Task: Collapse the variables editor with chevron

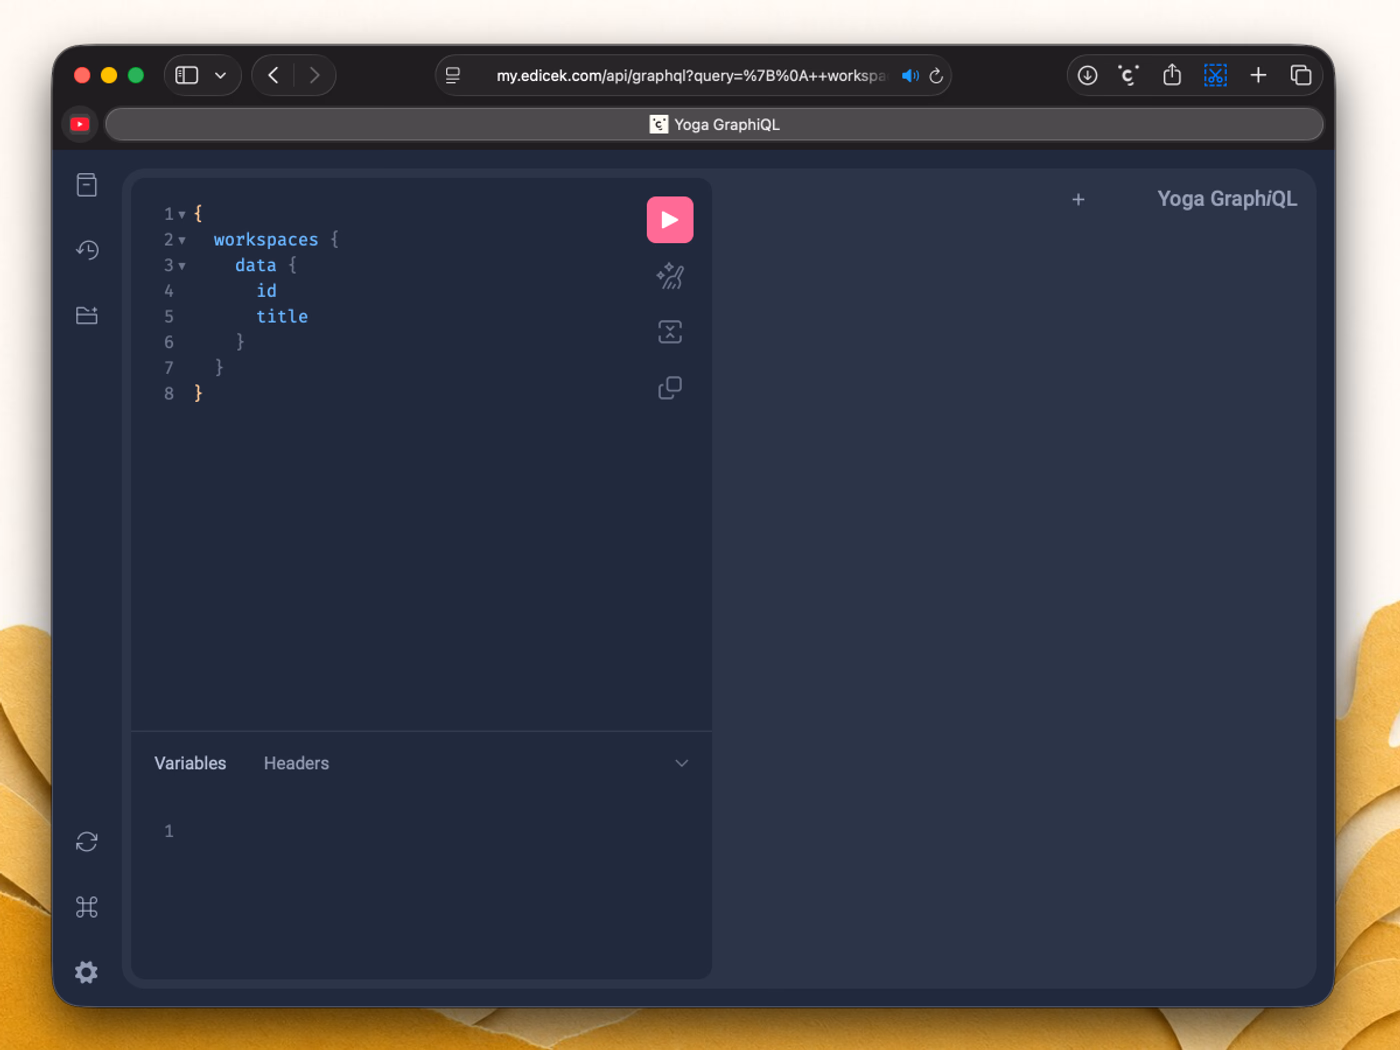Action: click(x=682, y=763)
